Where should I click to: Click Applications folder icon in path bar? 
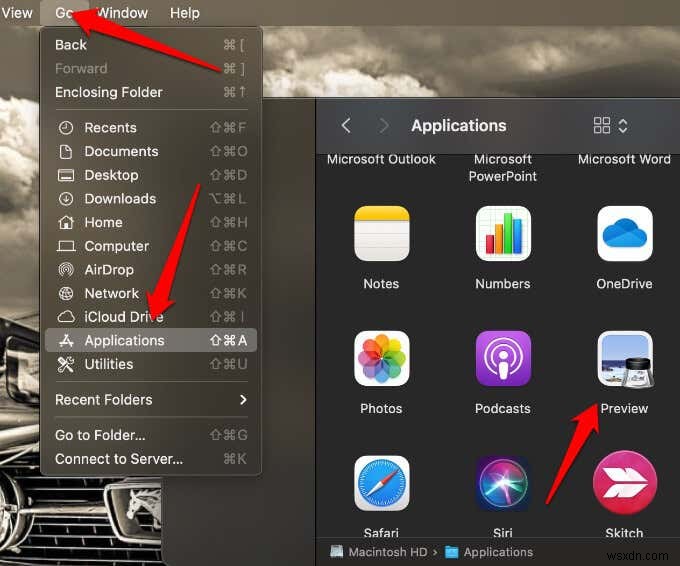tap(451, 552)
